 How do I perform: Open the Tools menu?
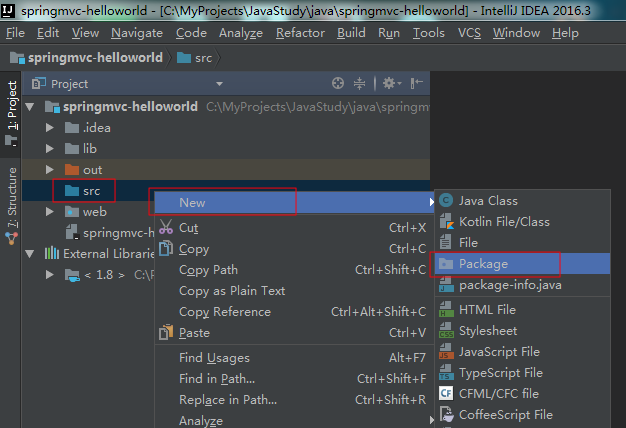429,33
